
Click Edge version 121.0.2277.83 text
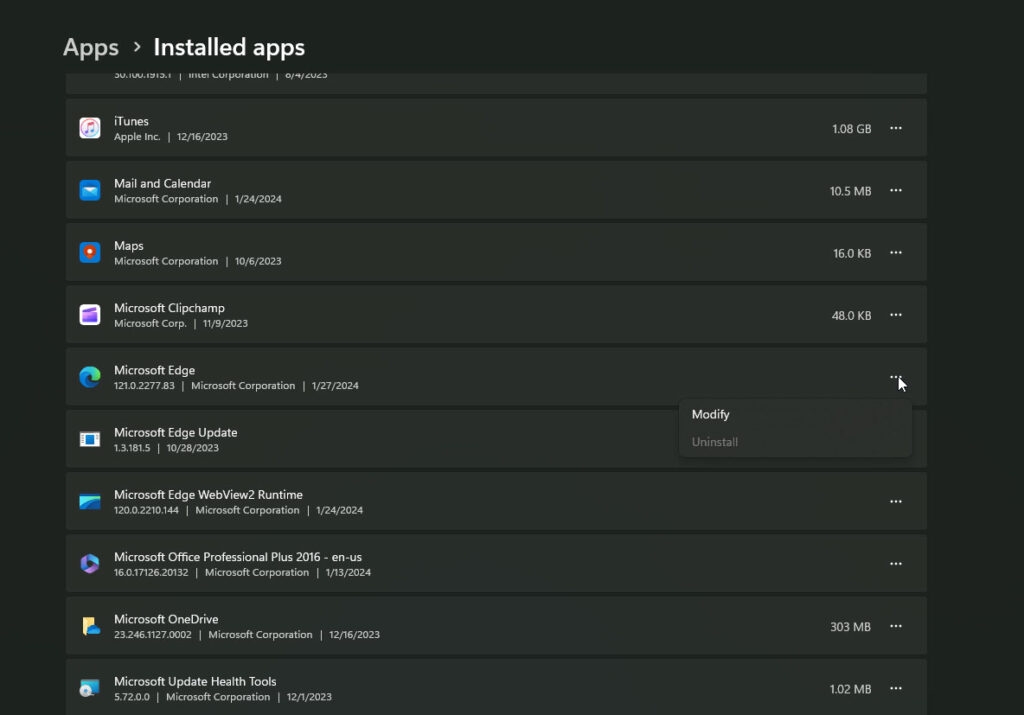click(x=144, y=386)
